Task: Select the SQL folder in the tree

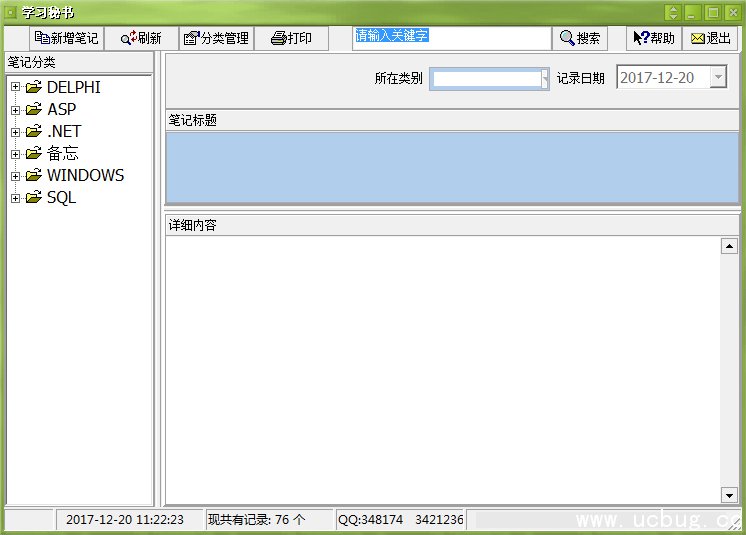Action: [60, 197]
